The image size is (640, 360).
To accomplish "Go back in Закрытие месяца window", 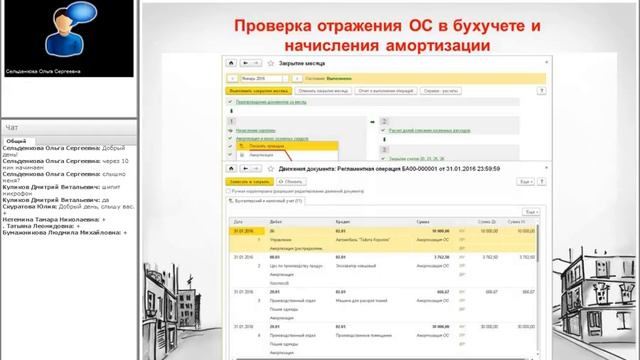I will point(245,63).
